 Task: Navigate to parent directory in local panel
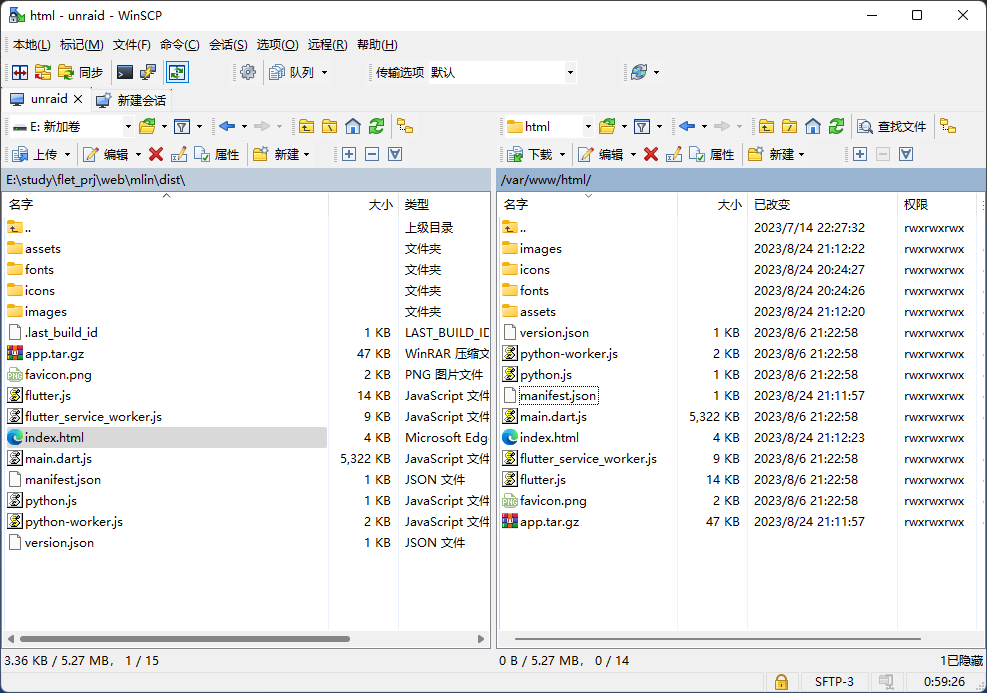(307, 126)
